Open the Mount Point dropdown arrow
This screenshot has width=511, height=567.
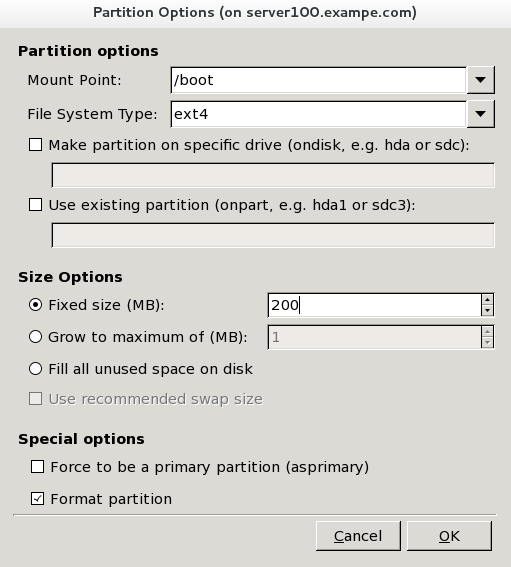[x=480, y=80]
